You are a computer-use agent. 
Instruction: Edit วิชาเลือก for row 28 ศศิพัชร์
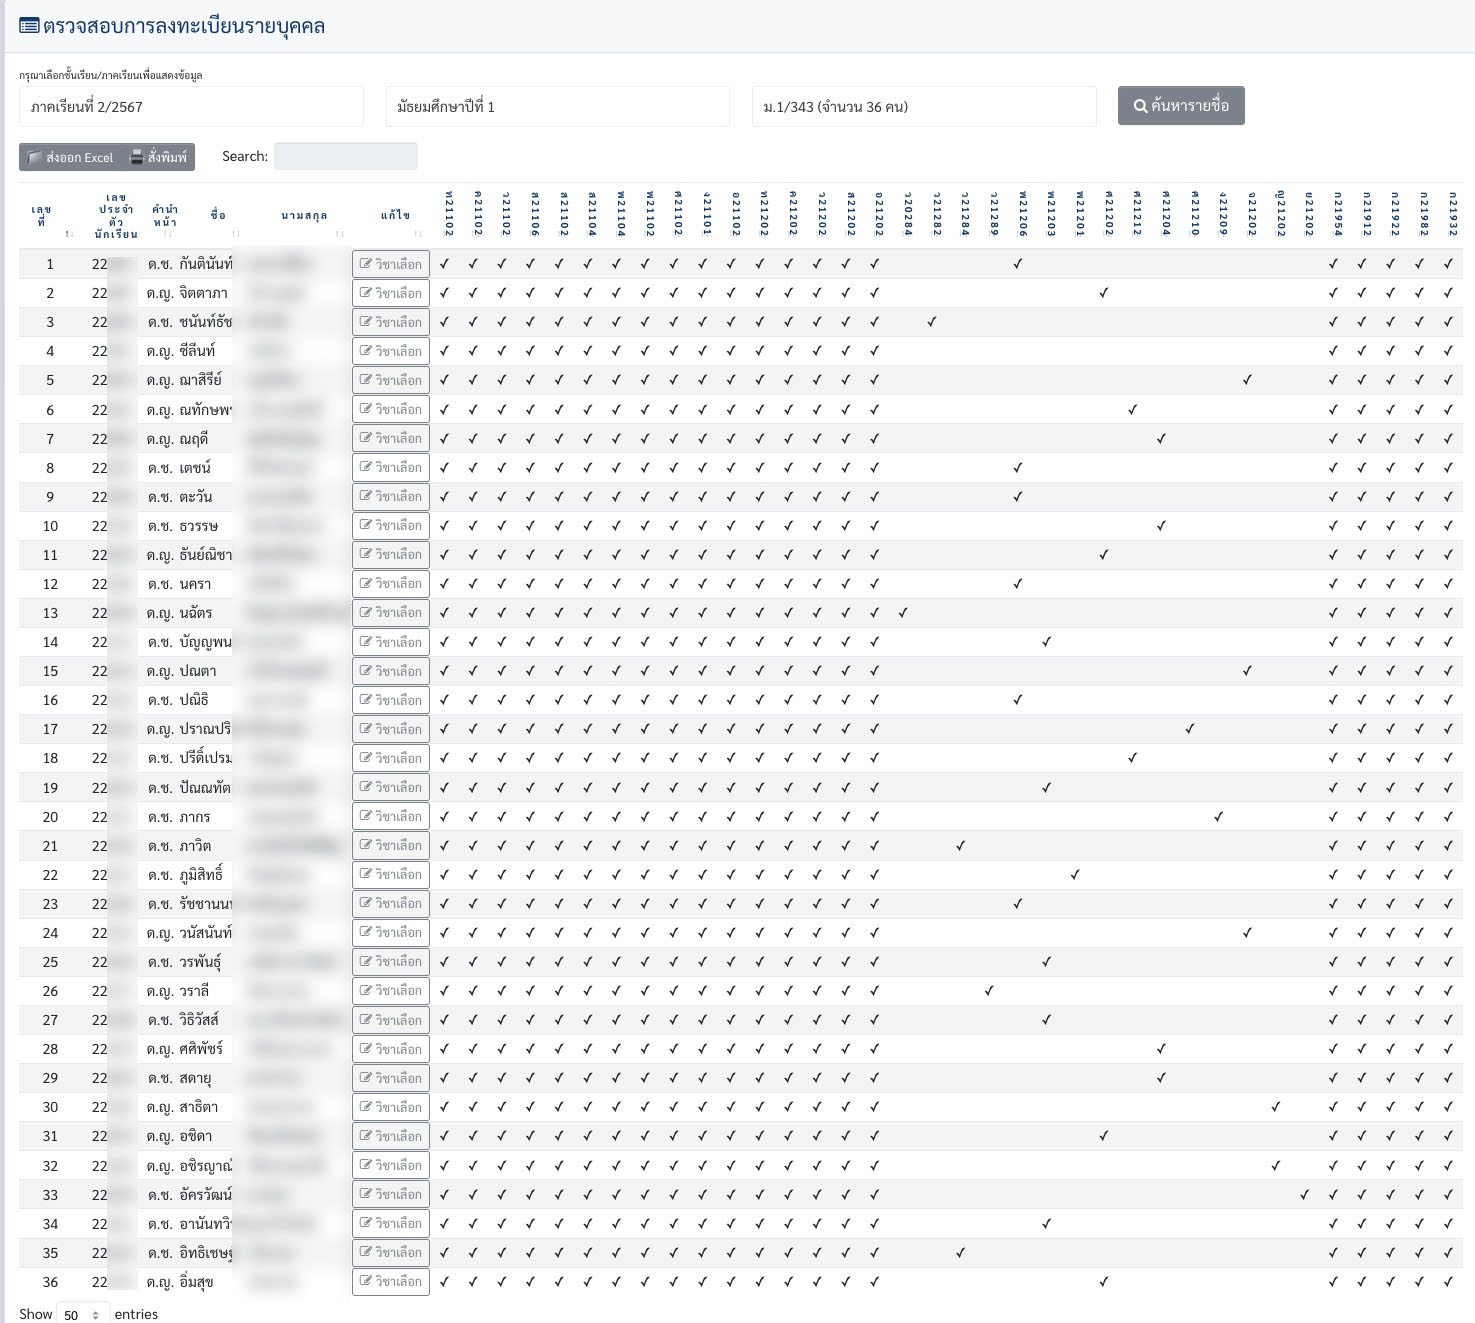pos(391,1049)
